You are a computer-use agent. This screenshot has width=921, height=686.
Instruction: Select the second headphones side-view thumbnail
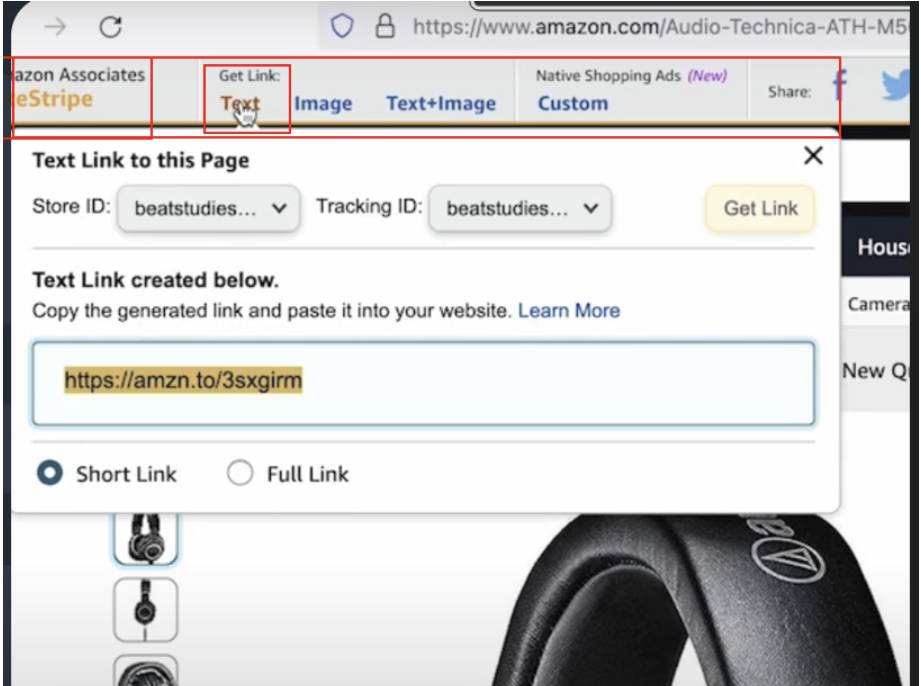145,609
